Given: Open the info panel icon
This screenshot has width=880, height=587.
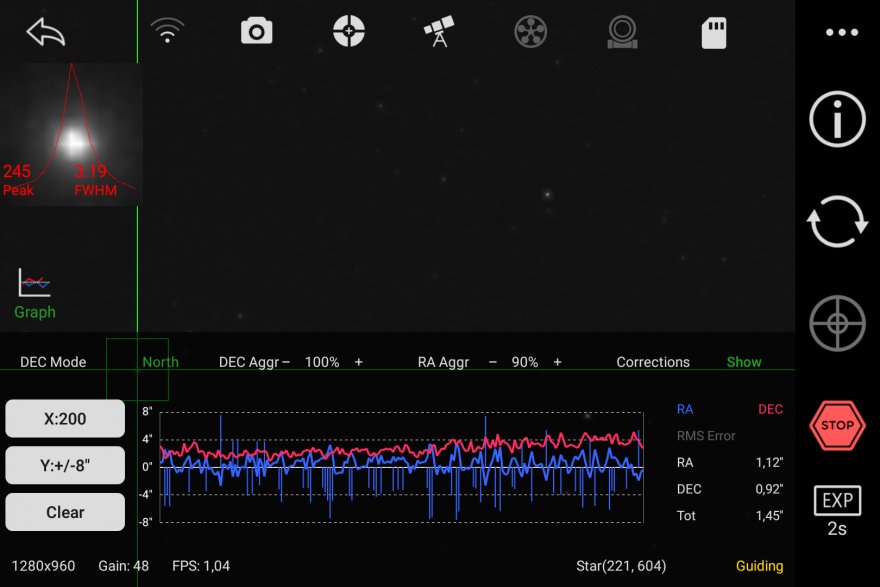Looking at the screenshot, I should tap(837, 120).
